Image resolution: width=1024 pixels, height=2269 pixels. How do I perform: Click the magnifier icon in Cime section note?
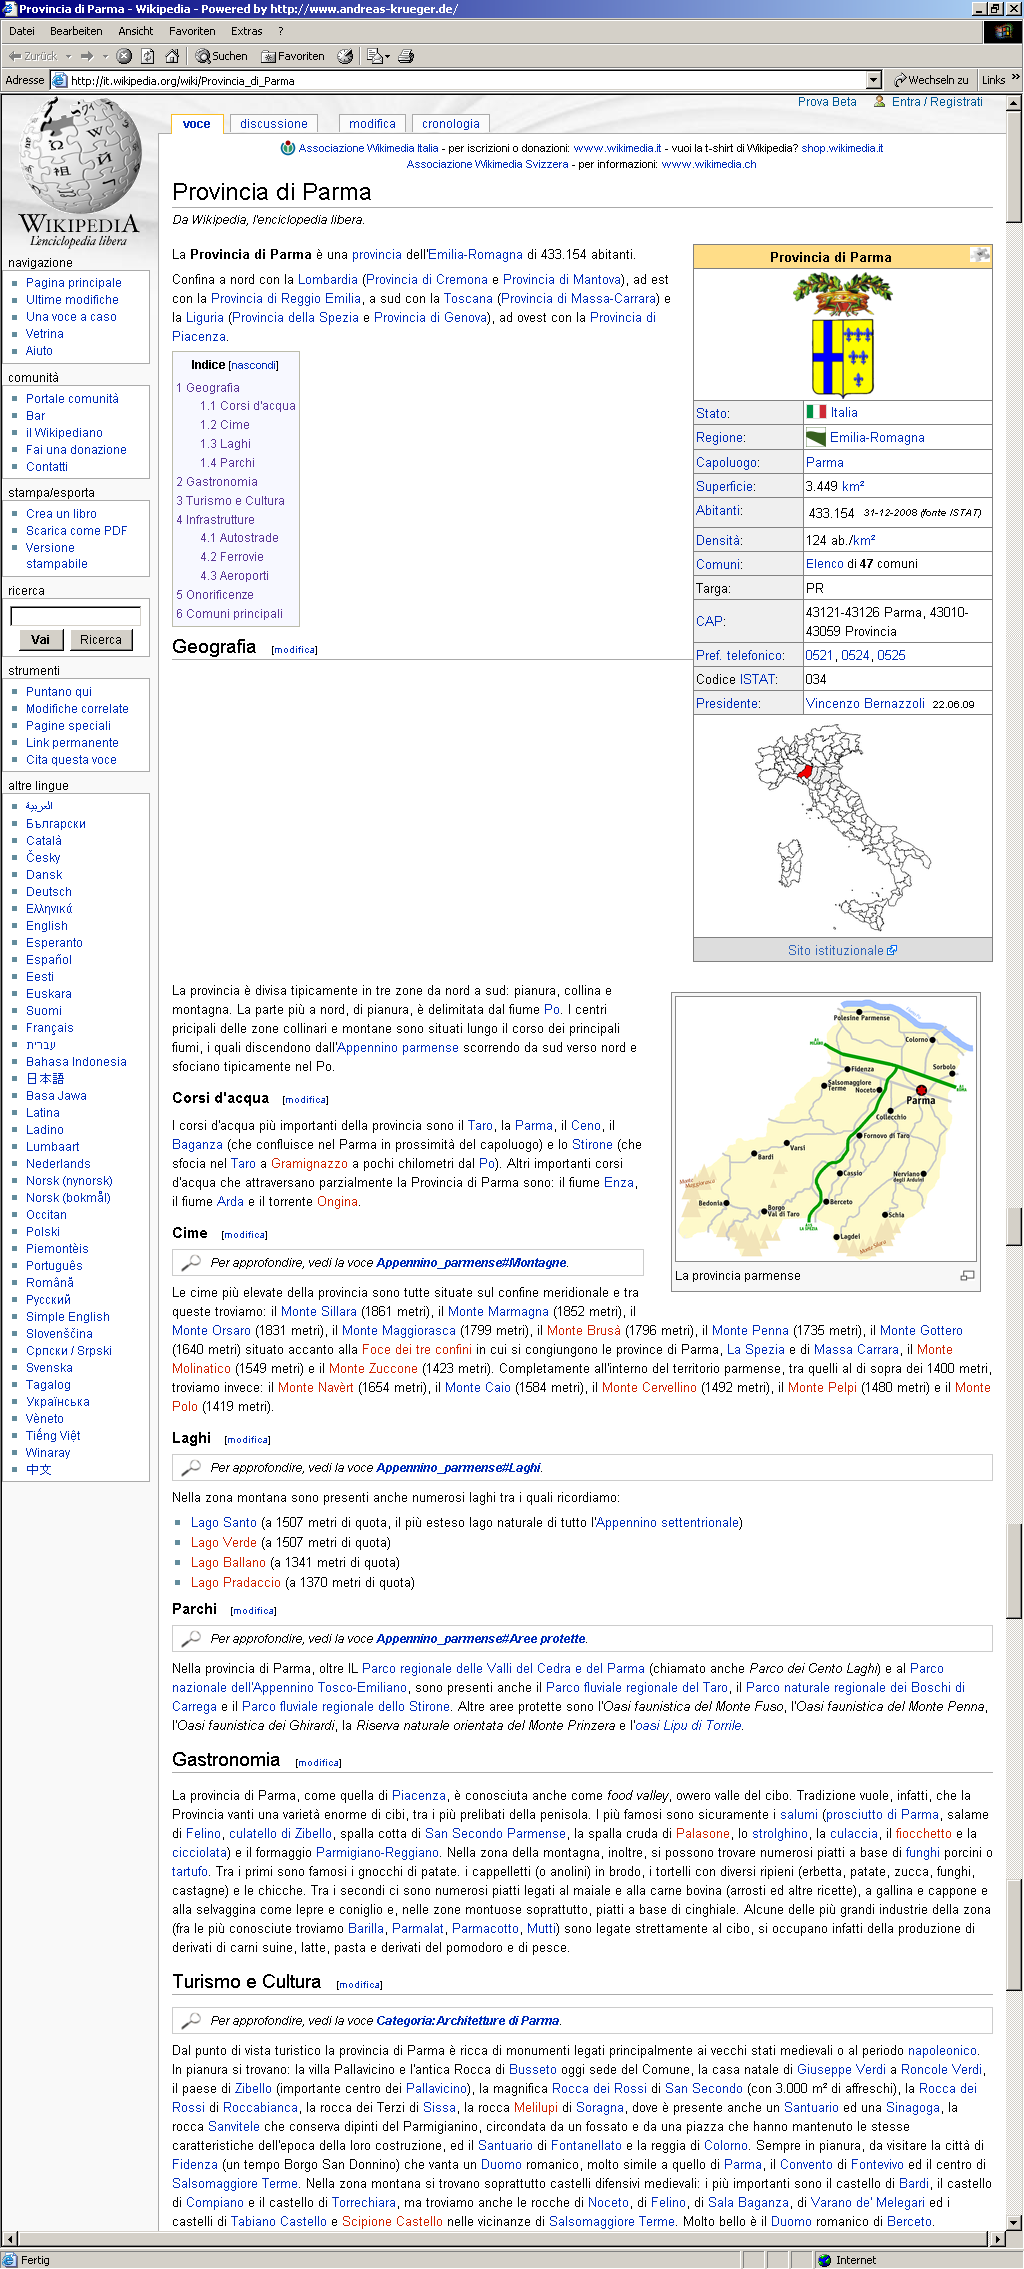click(190, 1263)
